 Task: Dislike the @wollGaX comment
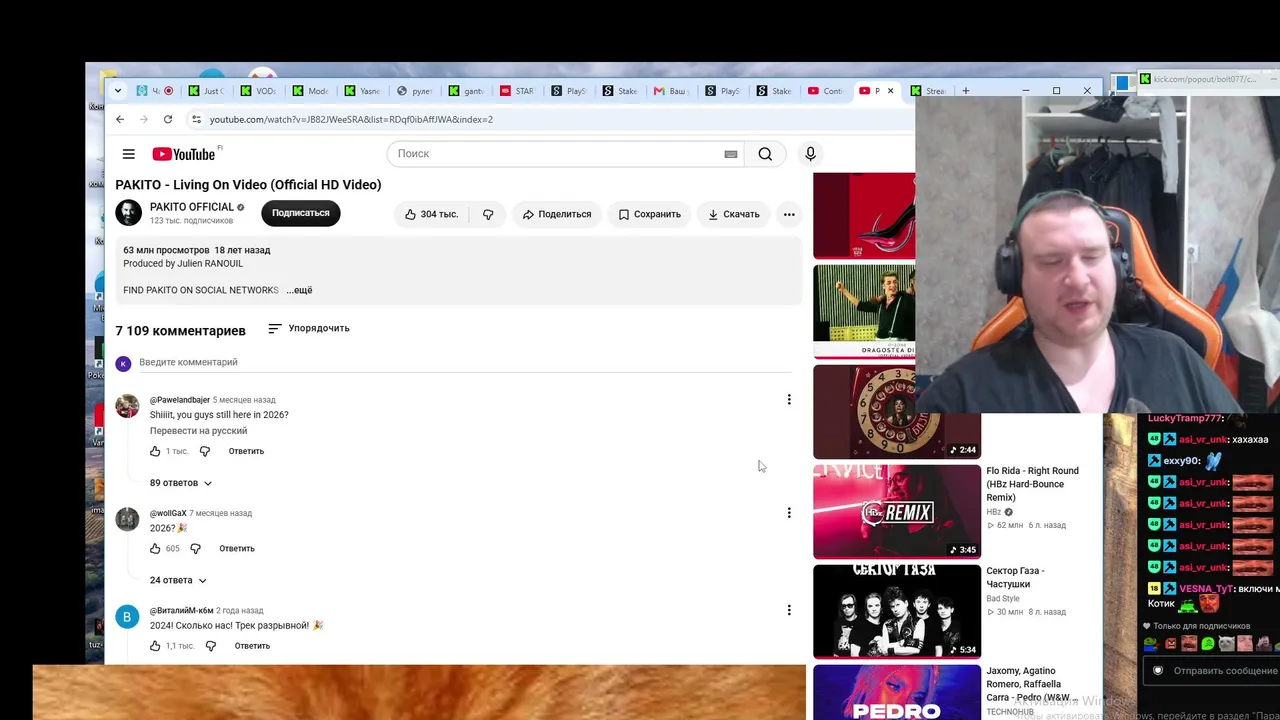196,549
